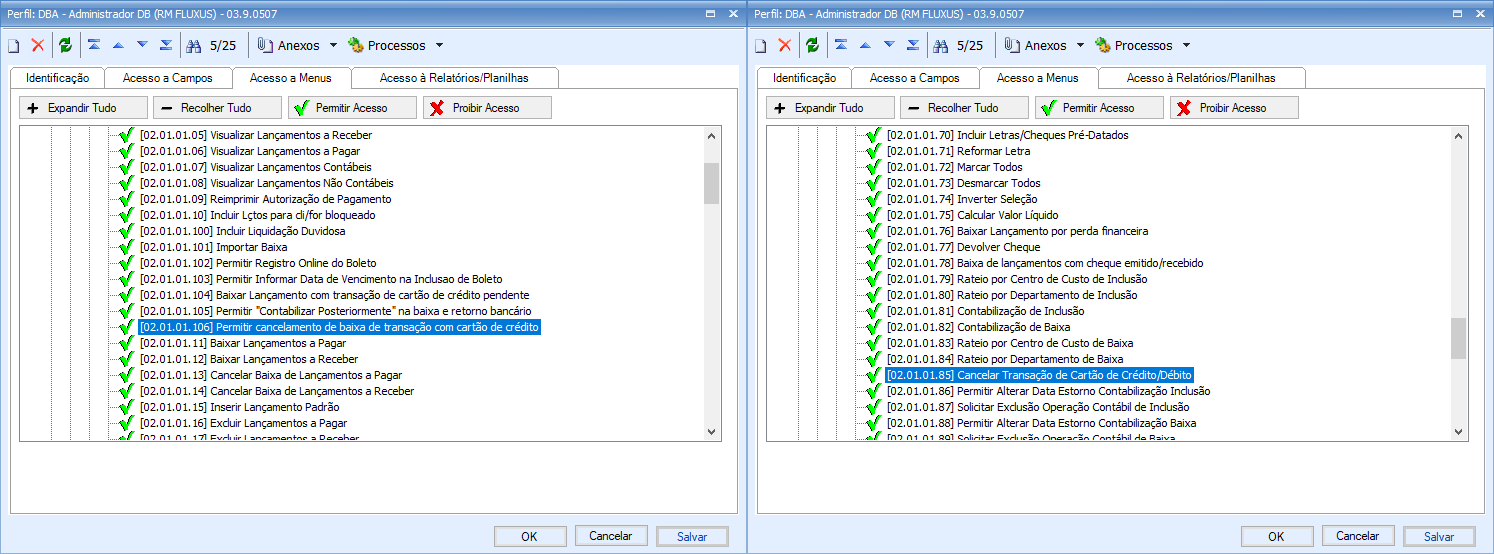This screenshot has height=554, width=1494.
Task: Click Salvar button in left window
Action: pyautogui.click(x=692, y=537)
